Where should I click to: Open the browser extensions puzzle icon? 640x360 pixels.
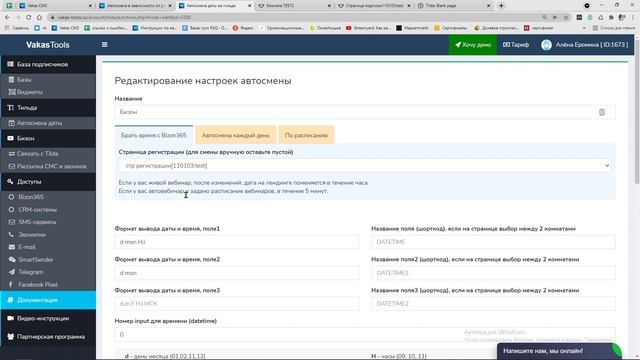[x=611, y=18]
